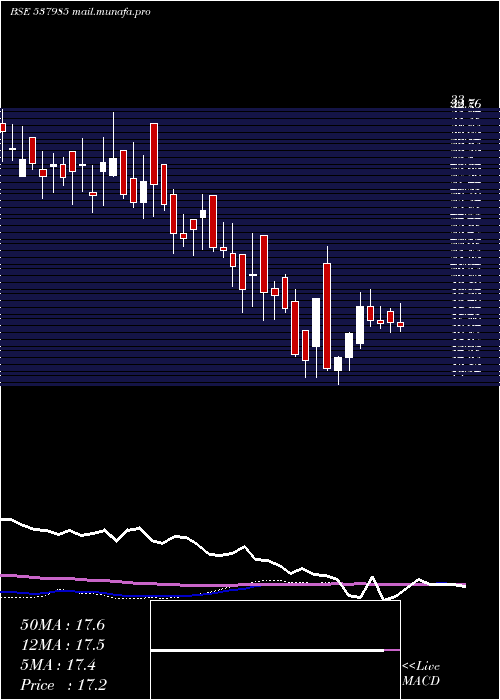Click the tallest red candlestick near the chart low

click(327, 316)
